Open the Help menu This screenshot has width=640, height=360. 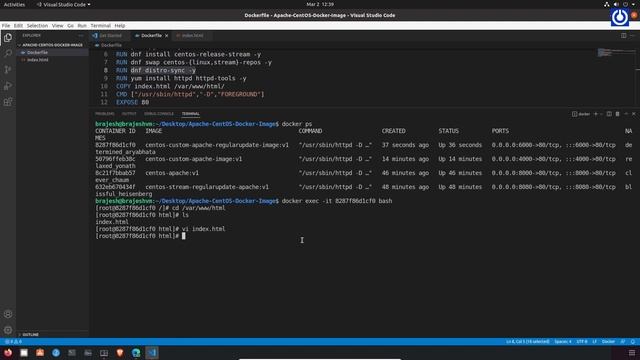pos(120,25)
